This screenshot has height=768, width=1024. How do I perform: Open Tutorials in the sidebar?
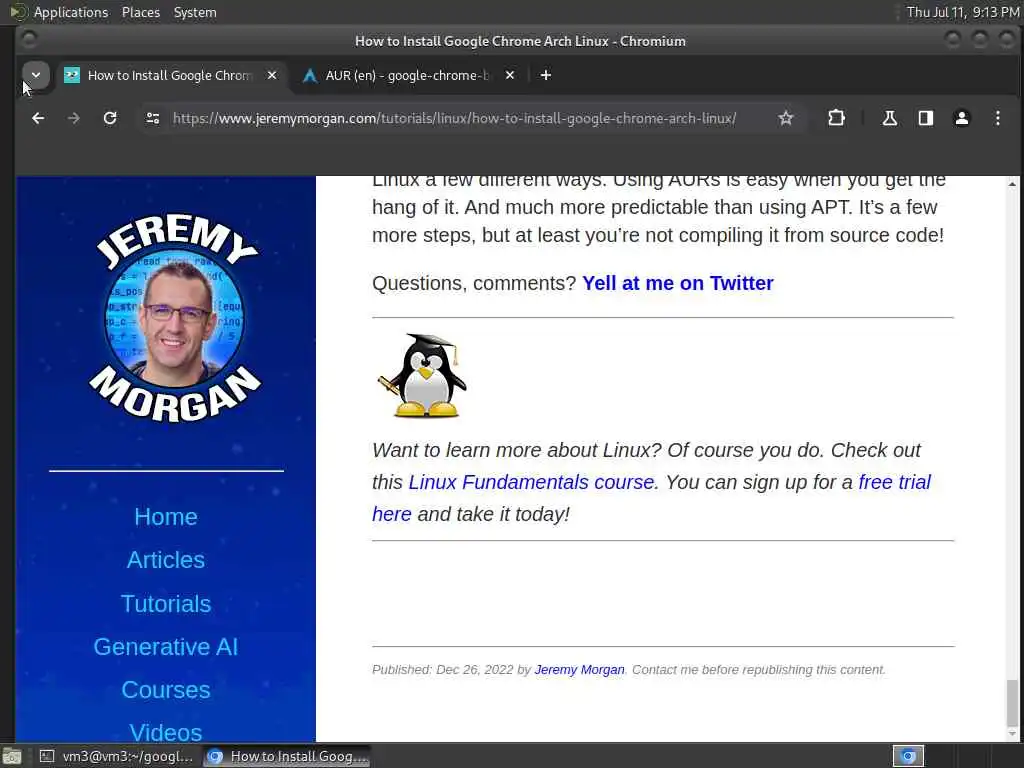point(166,604)
